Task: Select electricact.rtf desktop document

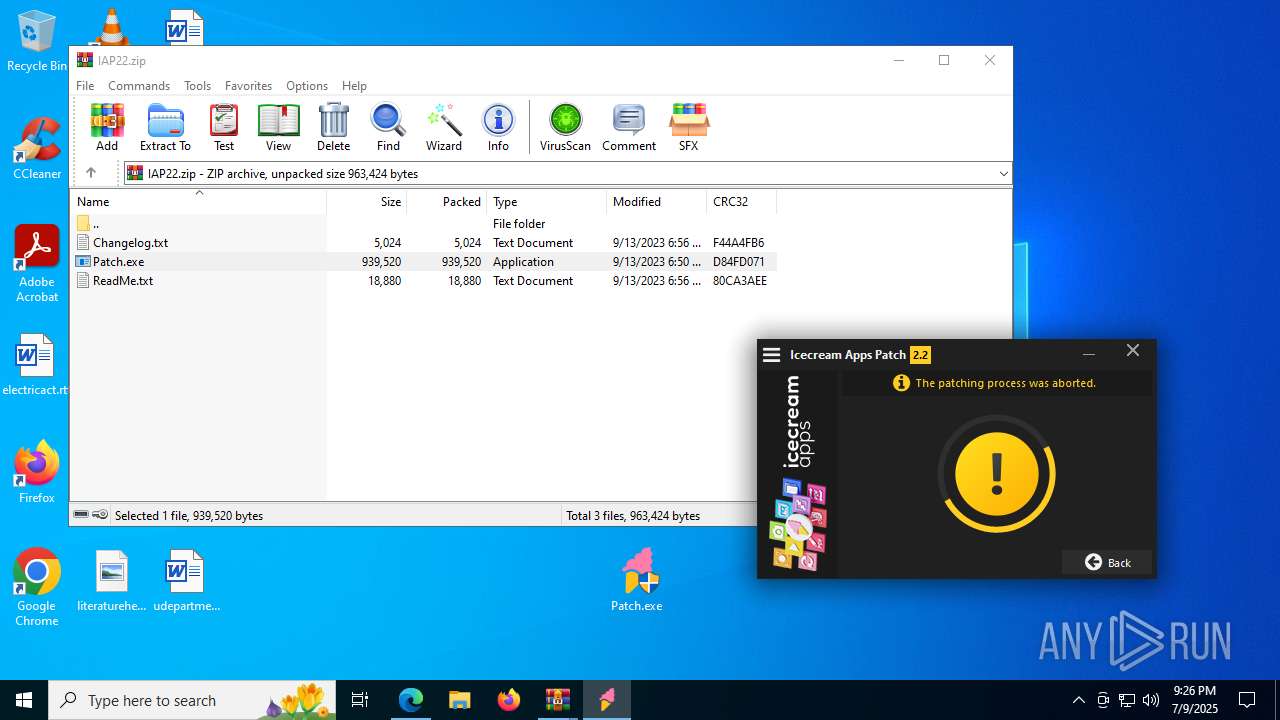Action: coord(37,365)
